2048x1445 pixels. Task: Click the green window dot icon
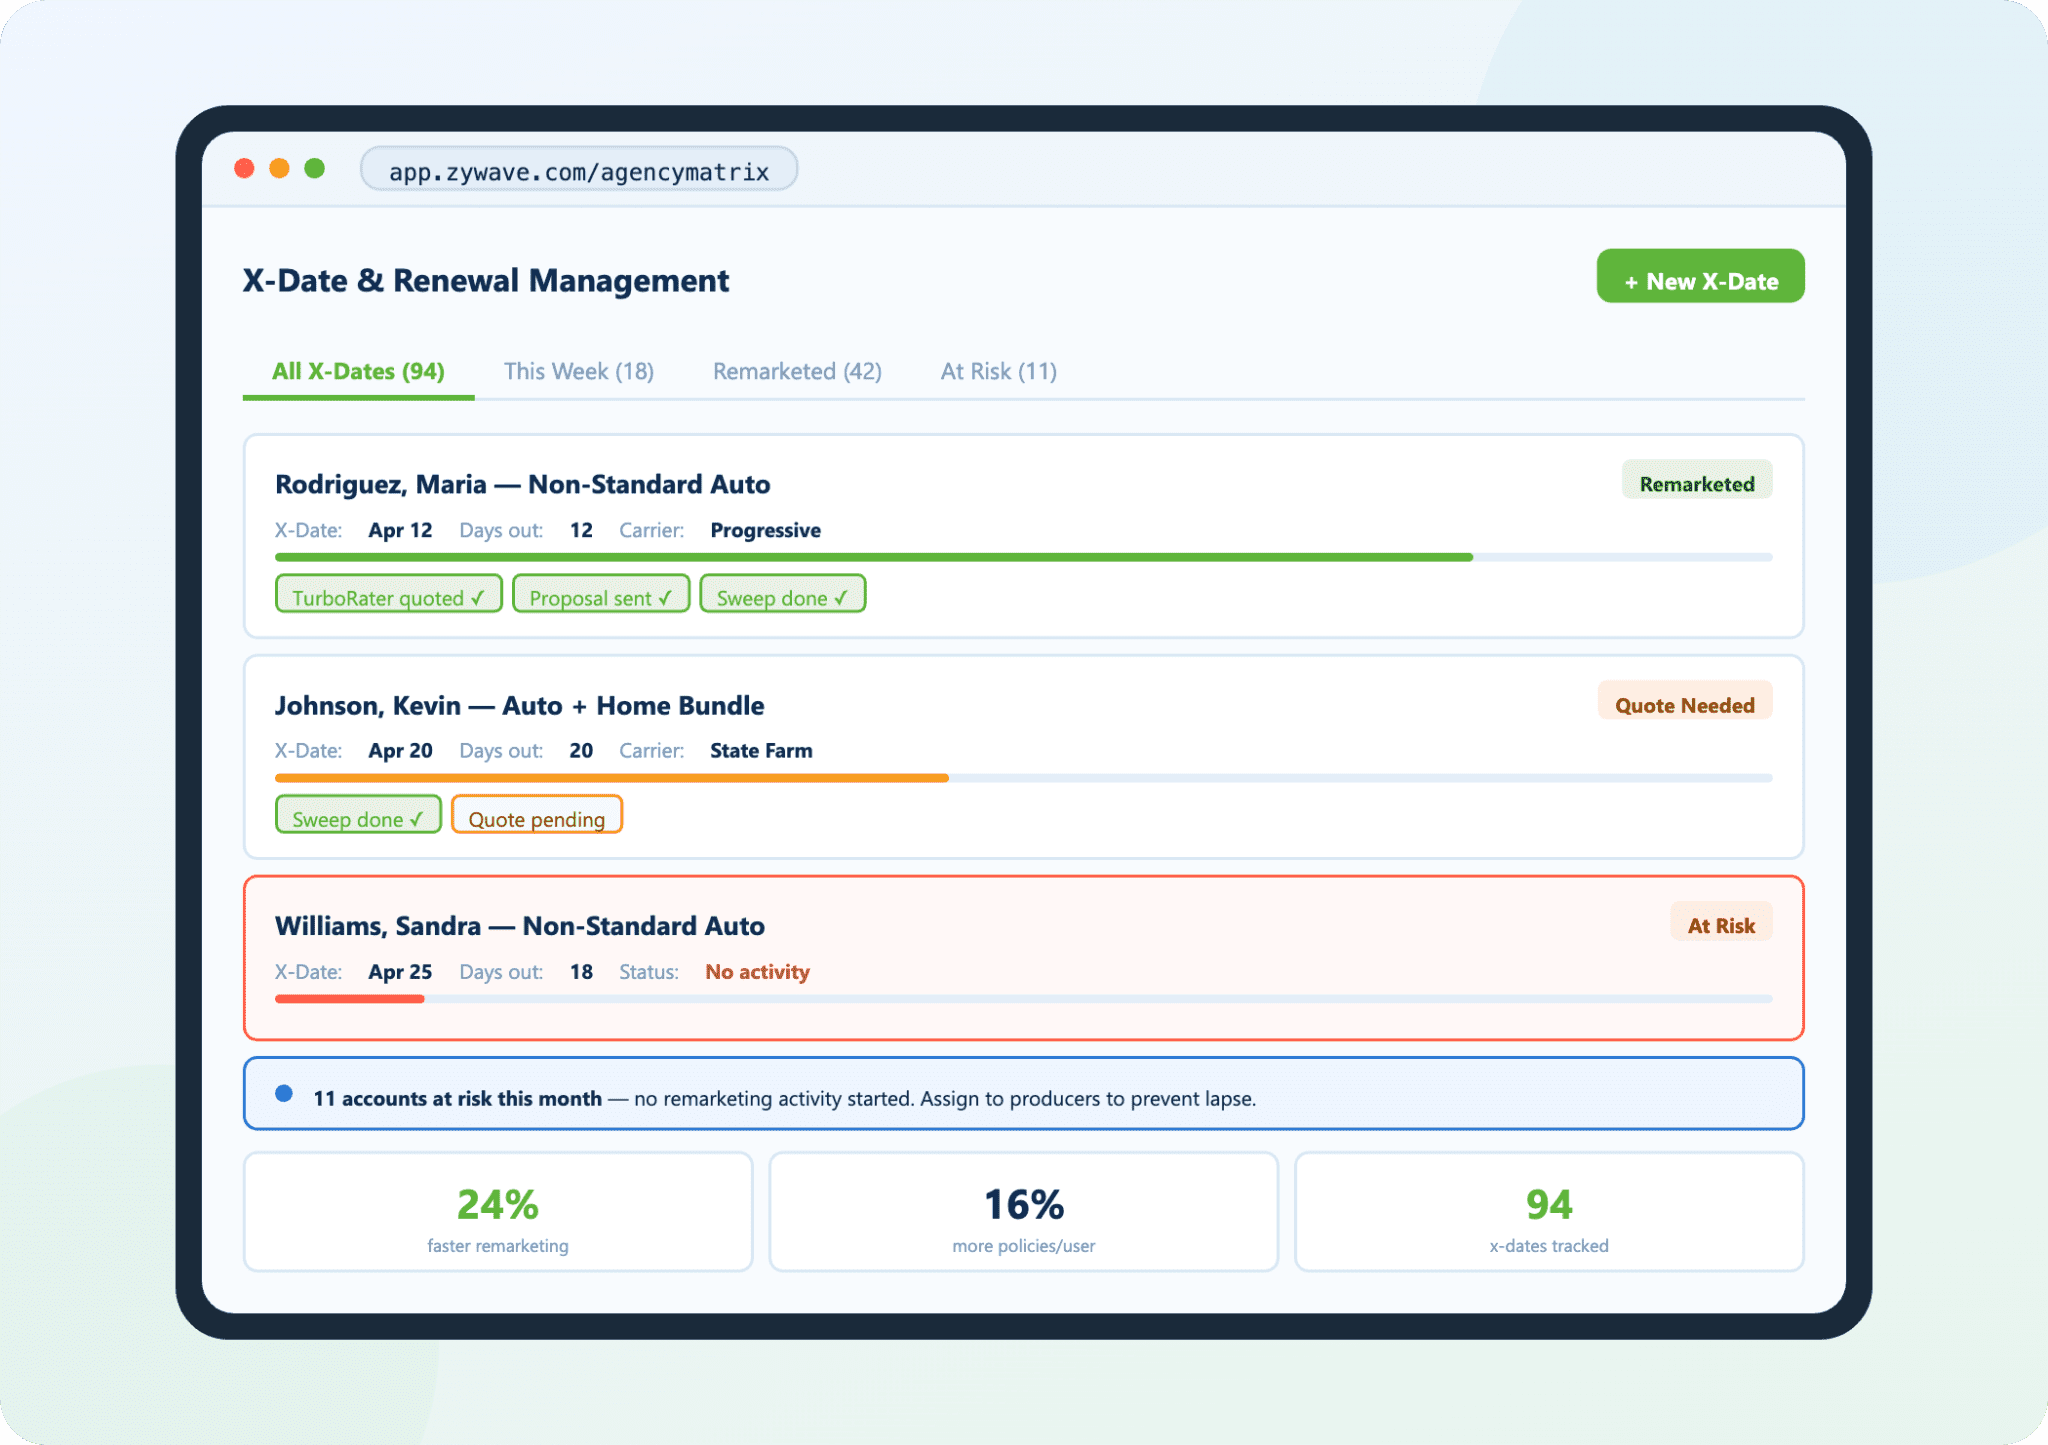point(314,168)
